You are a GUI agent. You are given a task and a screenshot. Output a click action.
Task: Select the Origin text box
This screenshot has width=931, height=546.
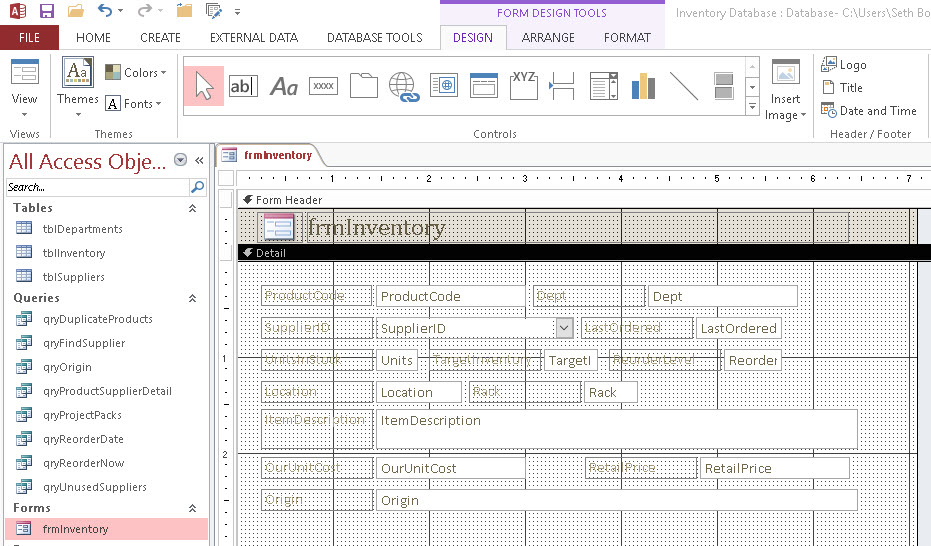coord(617,500)
